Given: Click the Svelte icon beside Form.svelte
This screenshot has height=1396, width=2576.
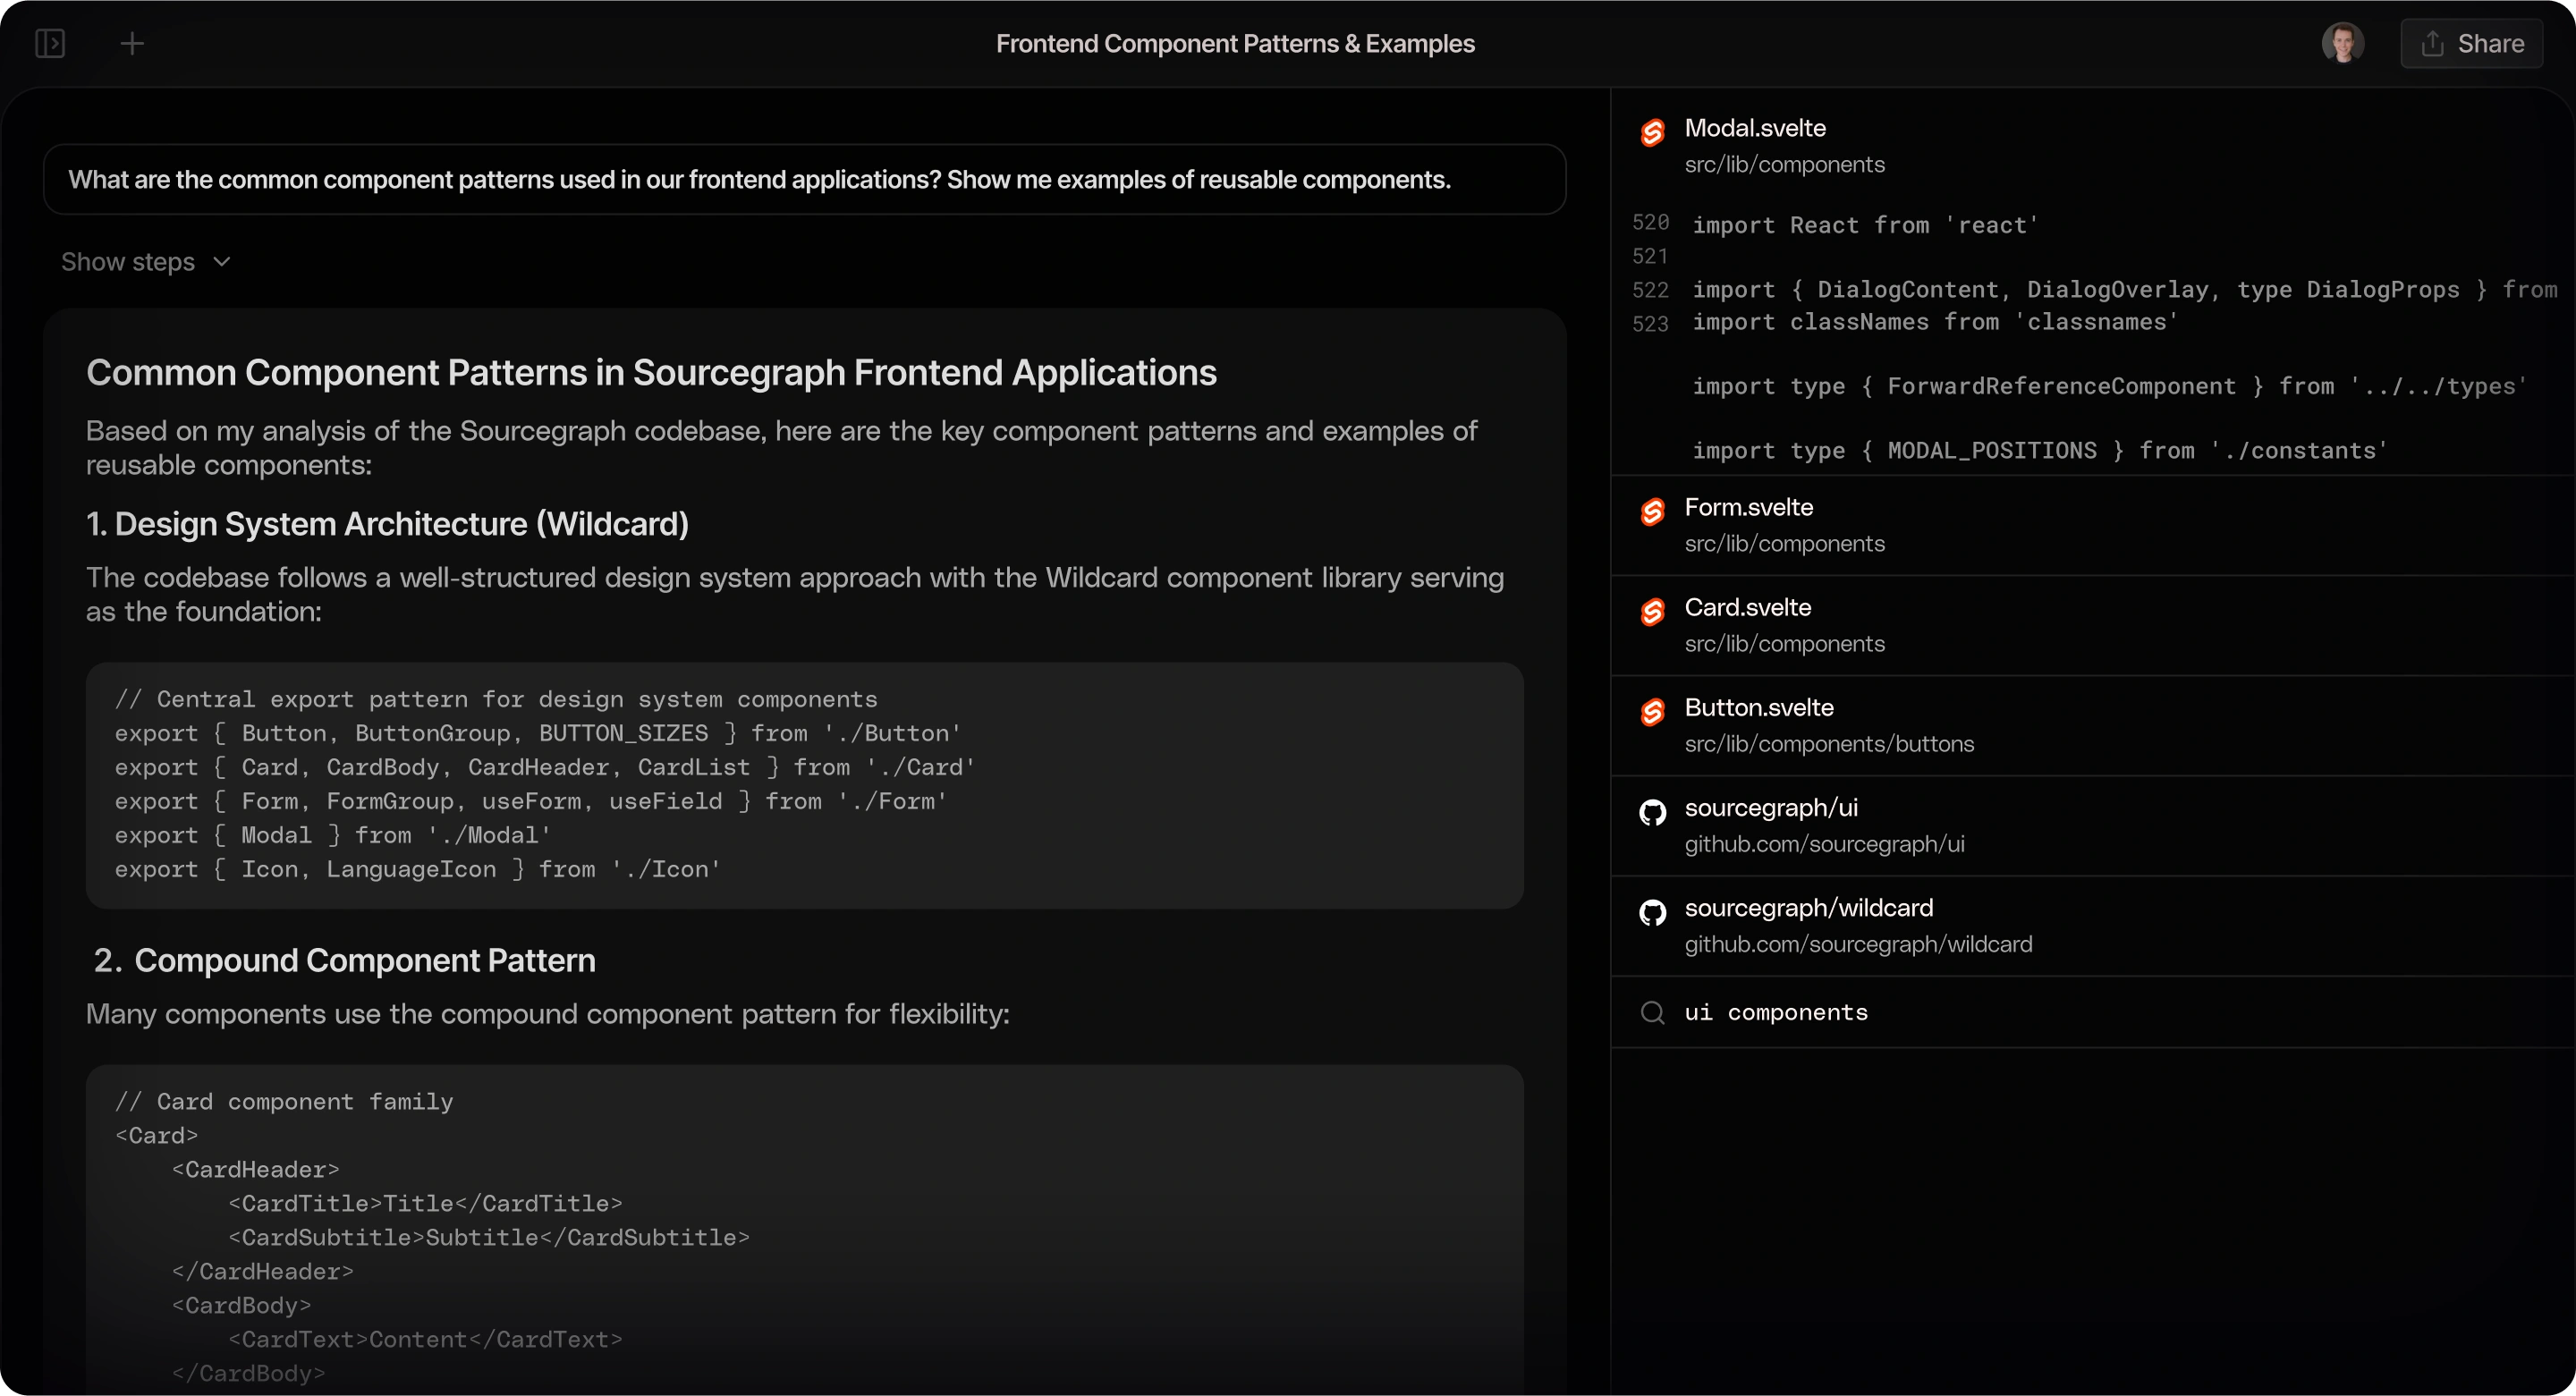Looking at the screenshot, I should click(1653, 511).
